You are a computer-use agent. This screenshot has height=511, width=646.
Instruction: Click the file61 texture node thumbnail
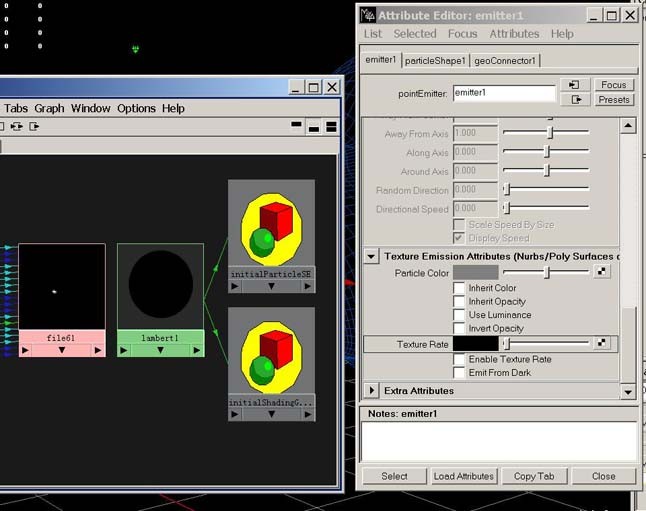tap(61, 287)
